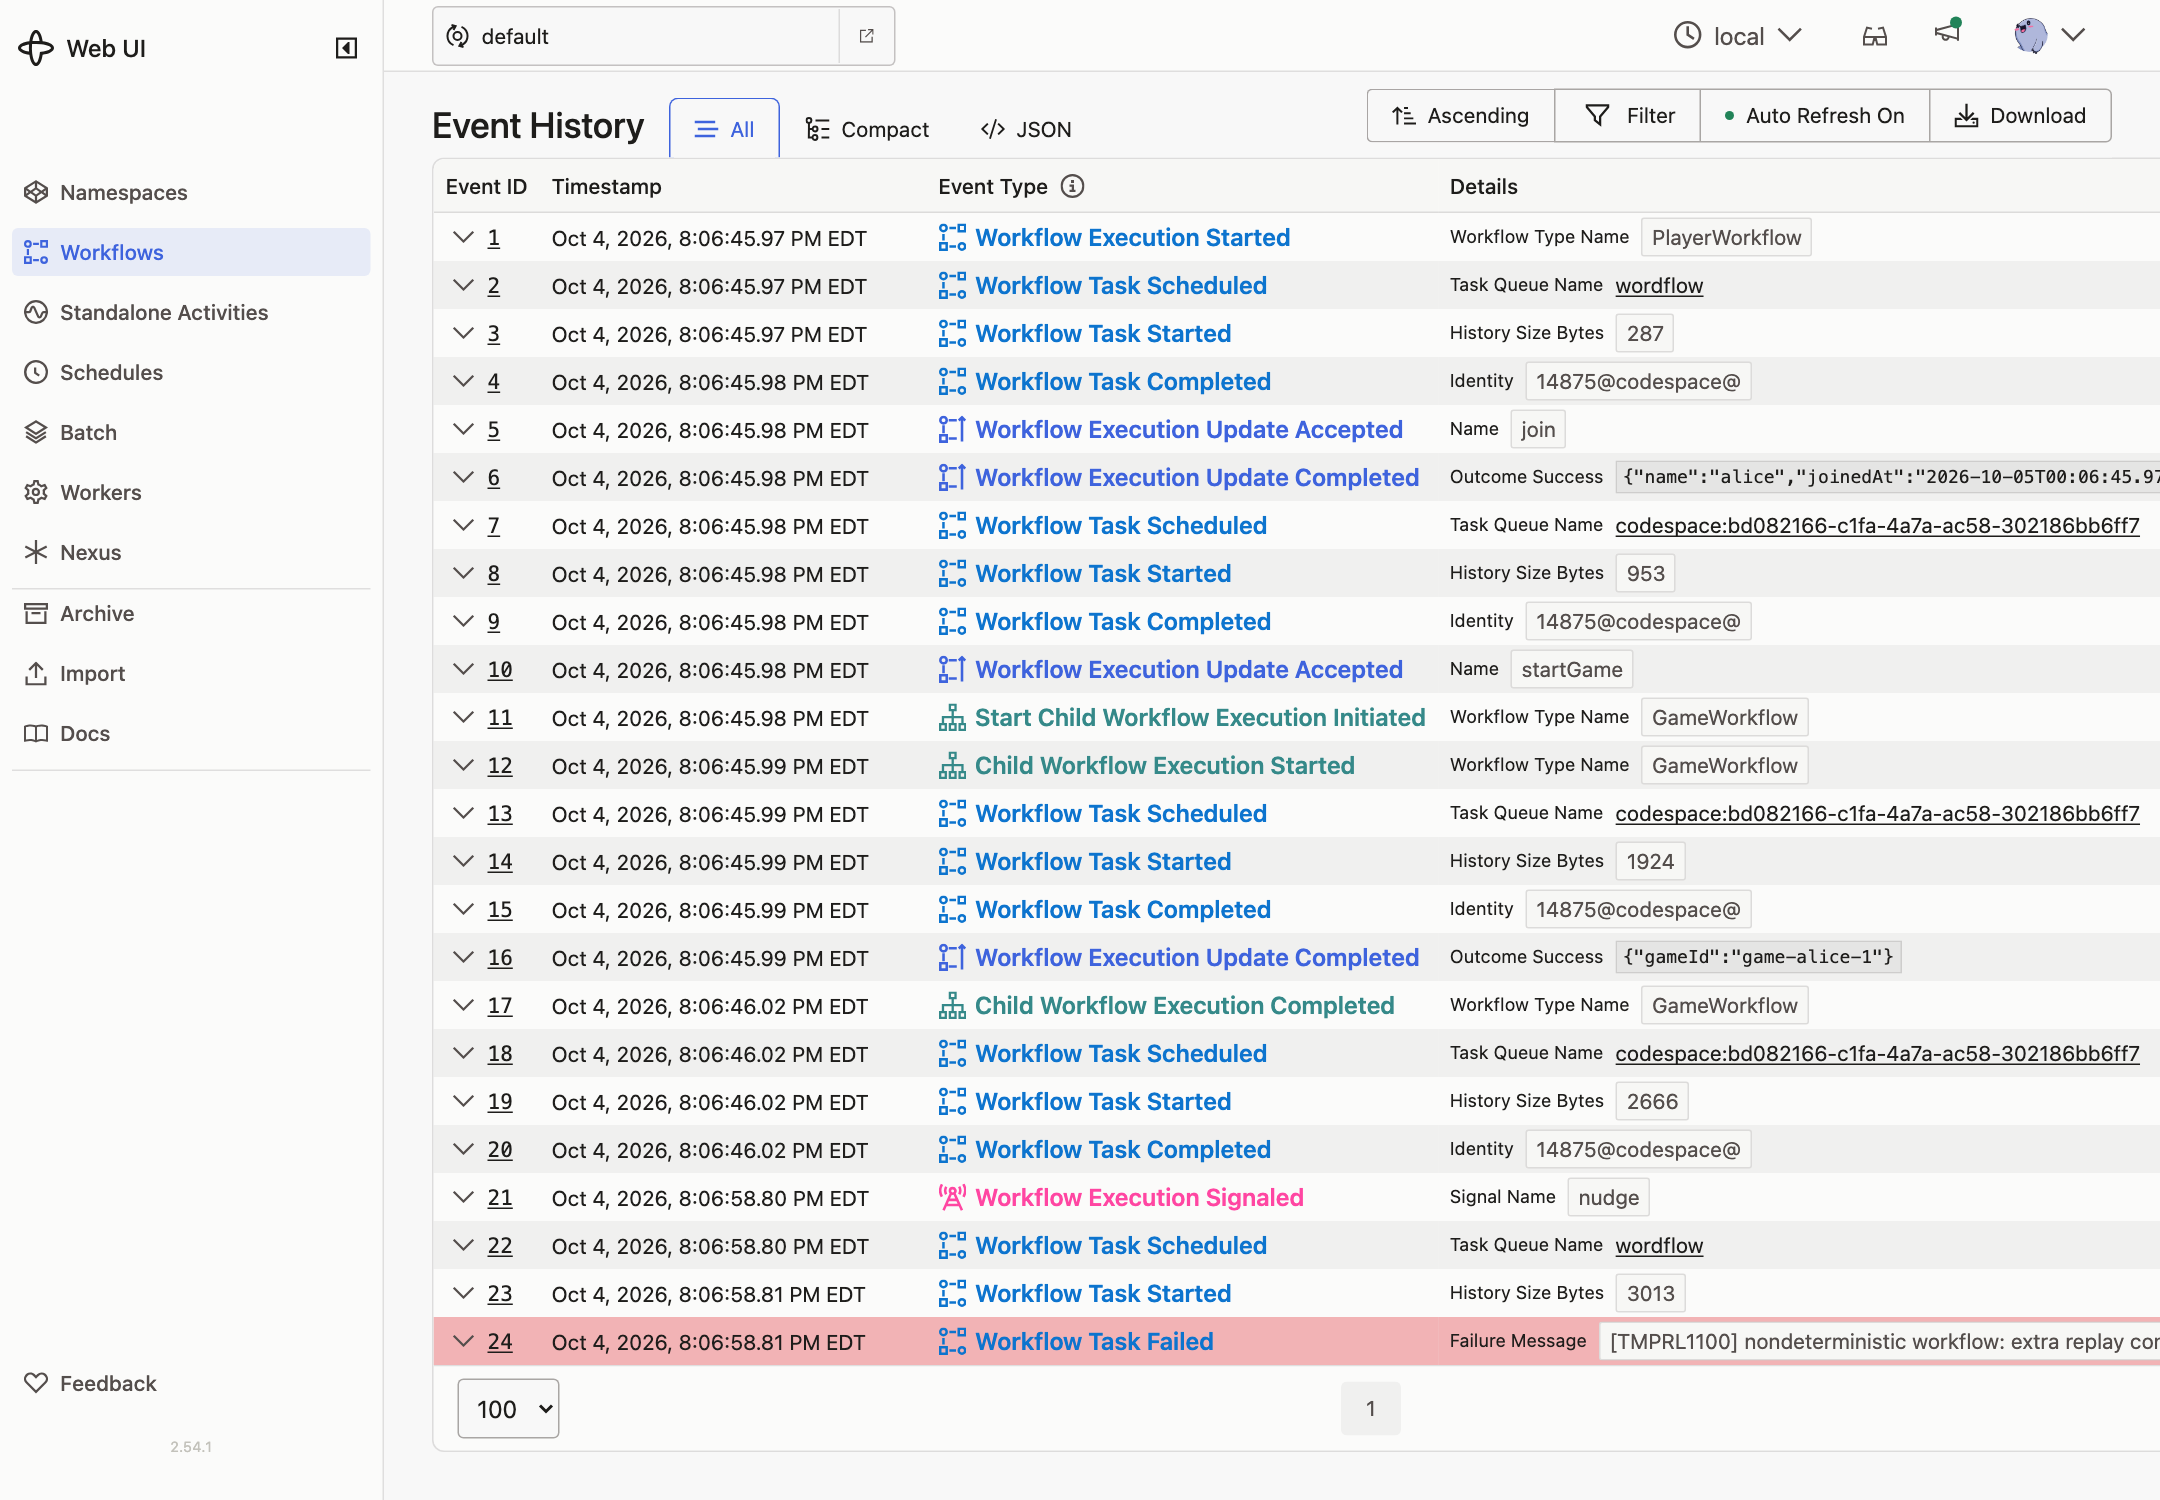Toggle Auto Refresh On
This screenshot has height=1500, width=2160.
[x=1814, y=115]
